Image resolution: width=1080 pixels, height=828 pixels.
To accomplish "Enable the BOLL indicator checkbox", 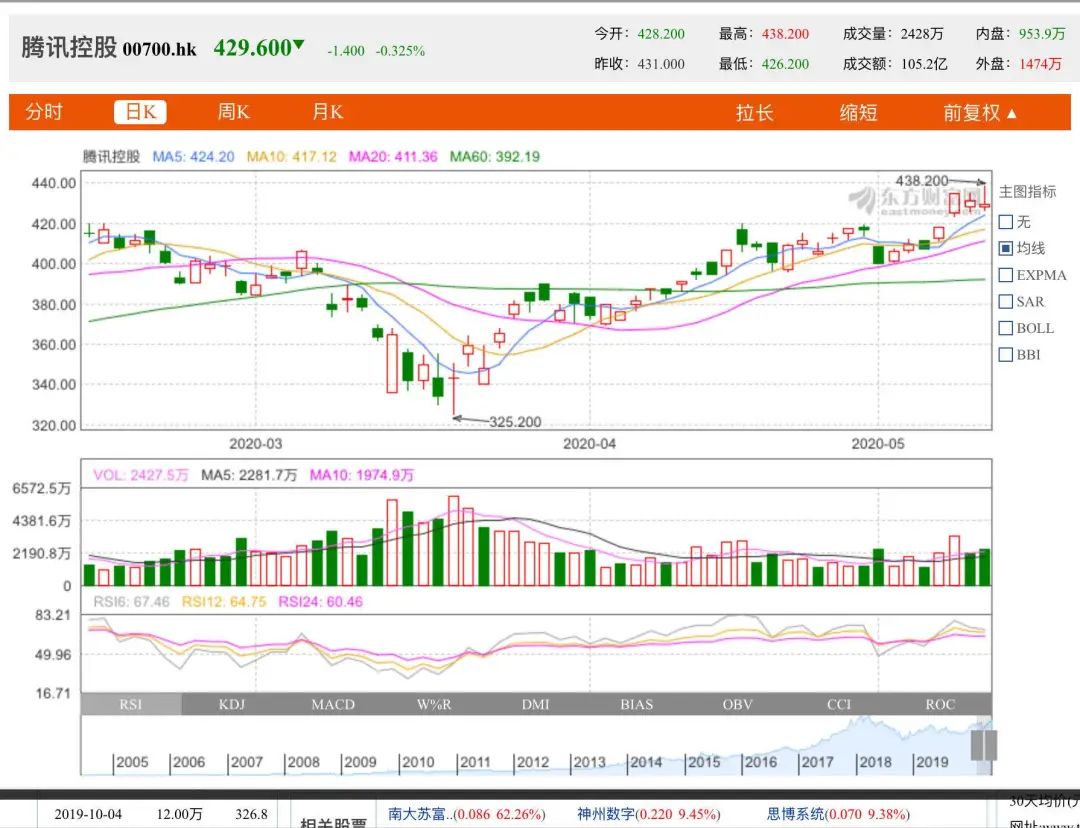I will coord(1006,328).
